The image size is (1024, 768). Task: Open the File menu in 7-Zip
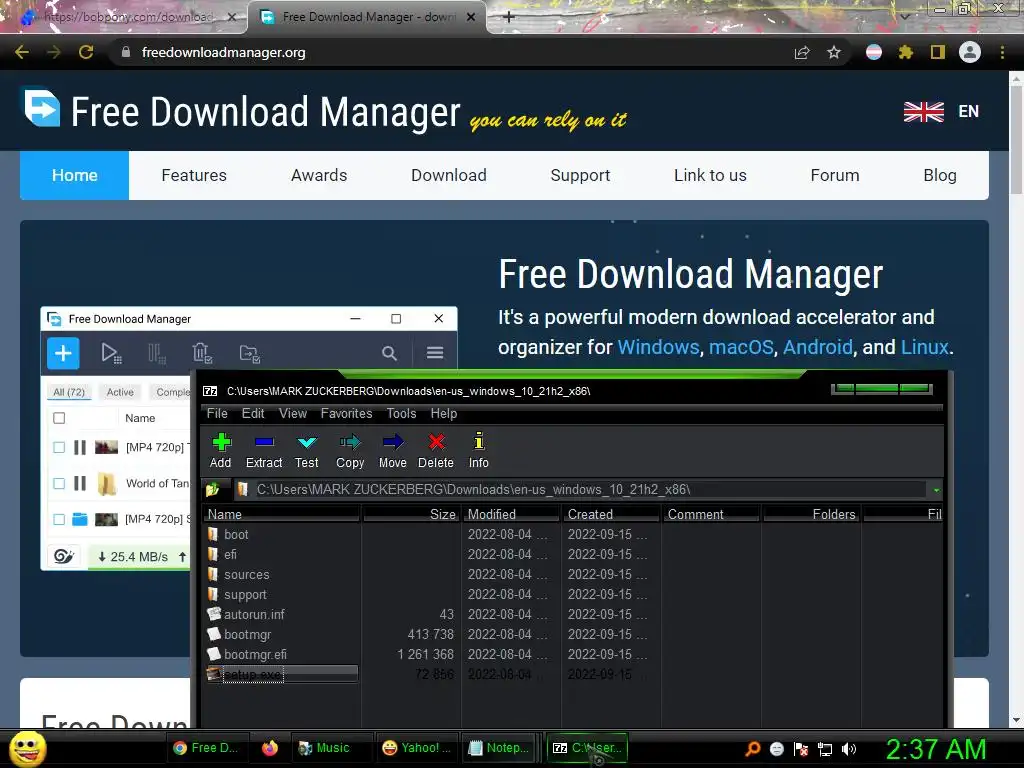[217, 413]
